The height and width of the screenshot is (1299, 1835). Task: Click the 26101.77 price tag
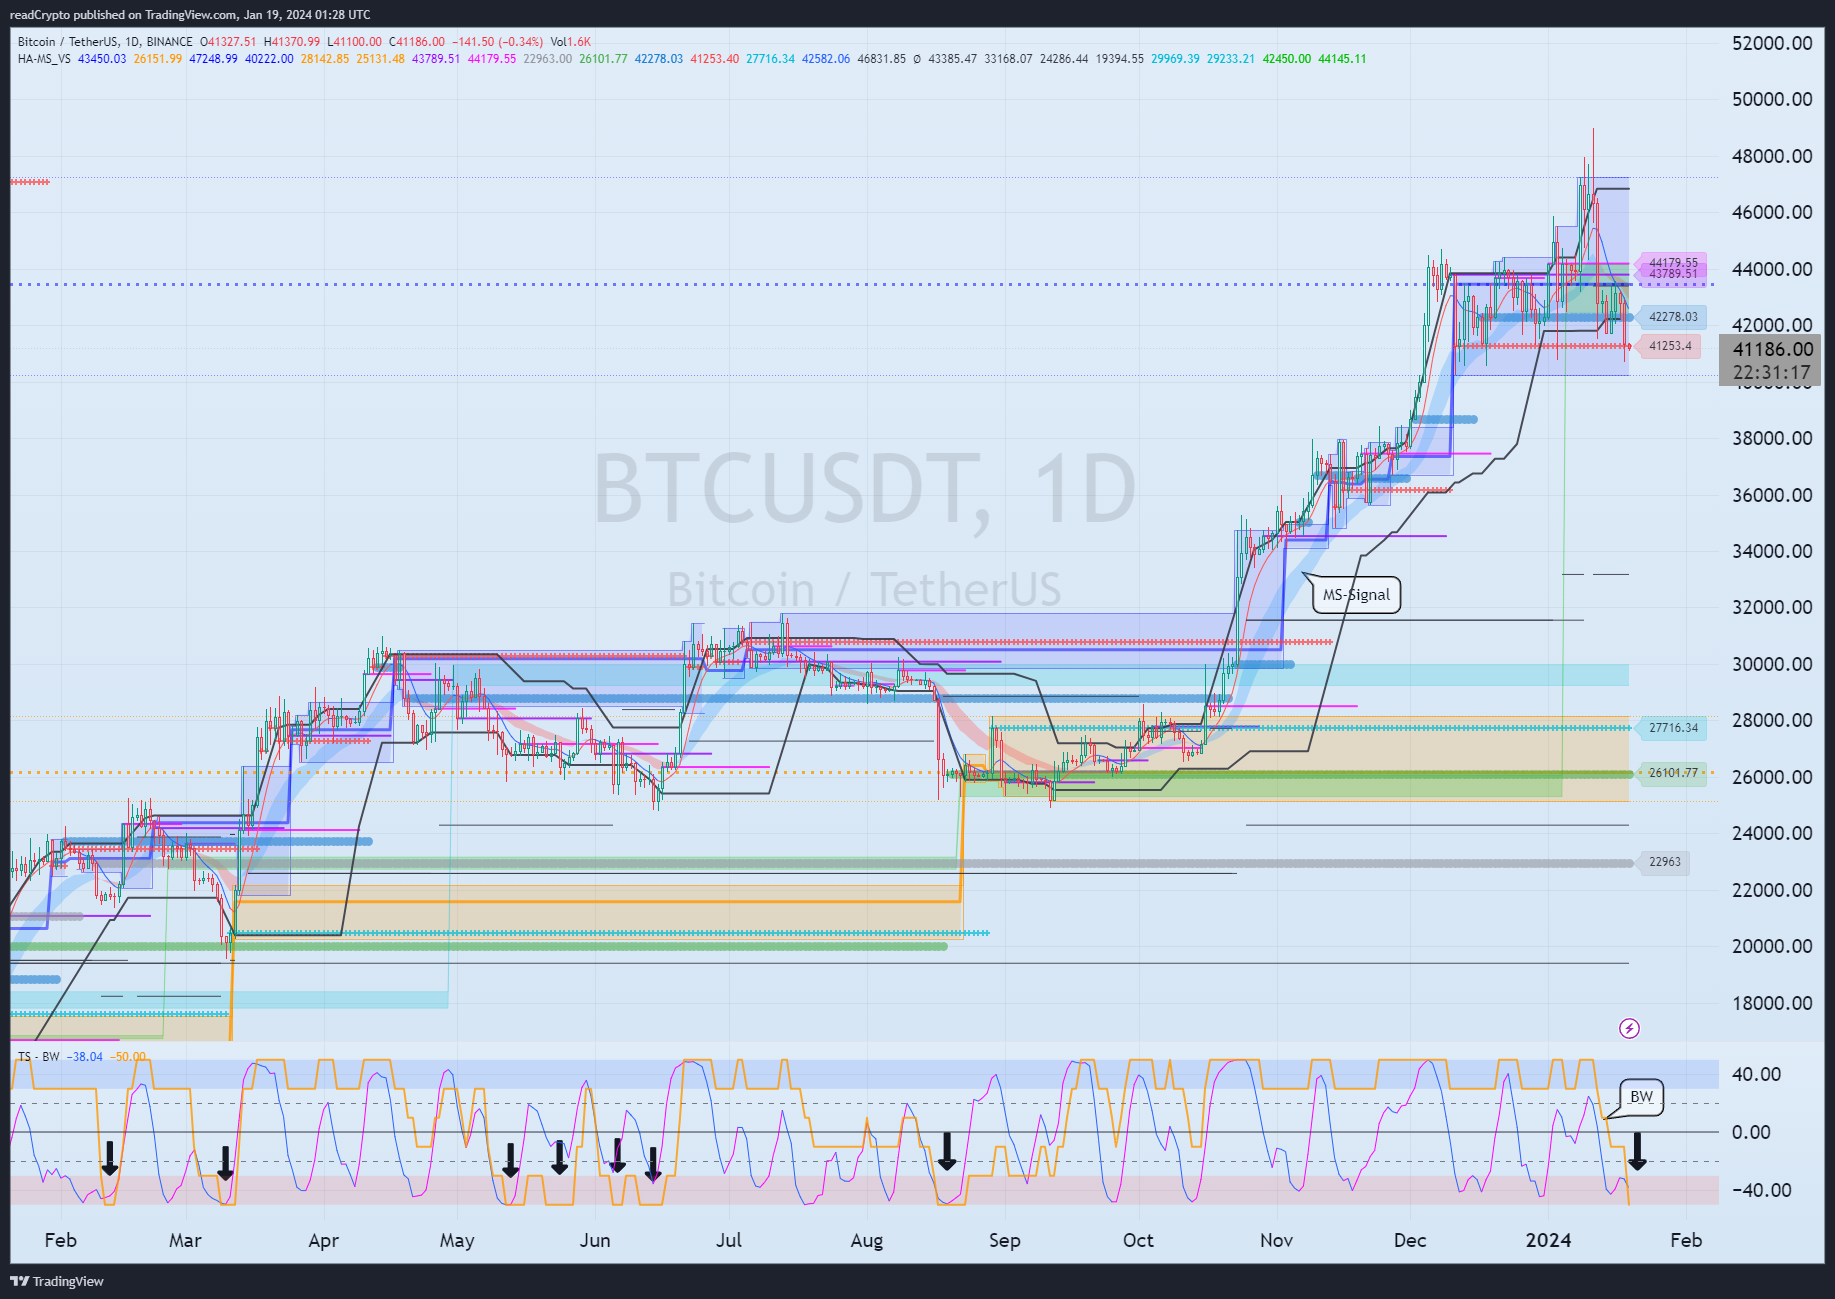[1672, 773]
